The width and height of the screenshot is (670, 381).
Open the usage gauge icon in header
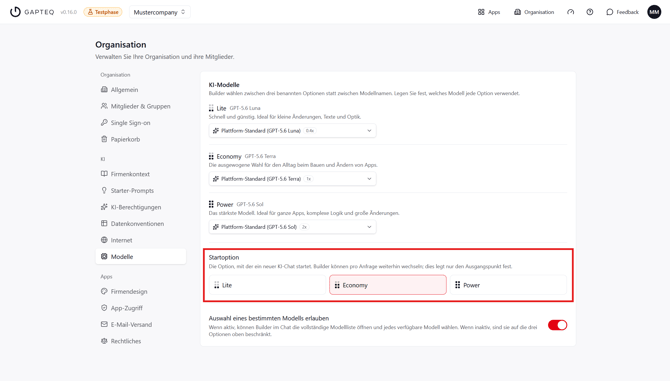570,12
